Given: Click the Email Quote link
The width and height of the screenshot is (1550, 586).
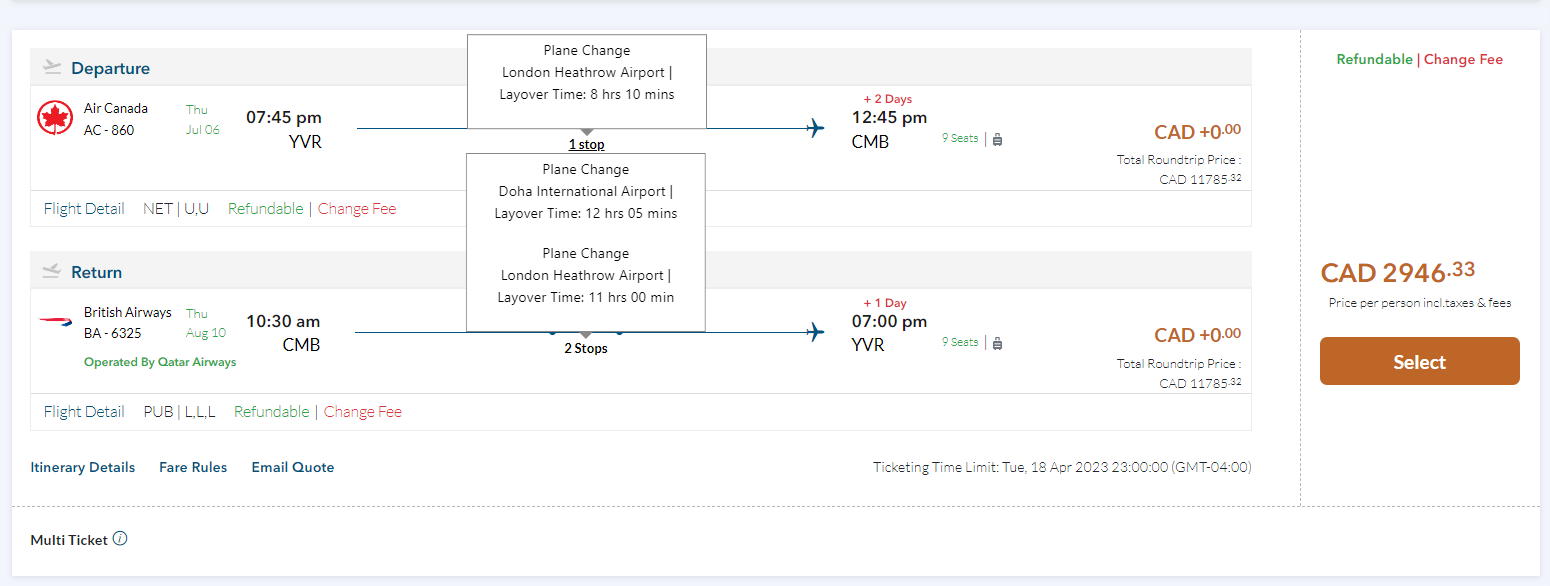Looking at the screenshot, I should pyautogui.click(x=293, y=467).
